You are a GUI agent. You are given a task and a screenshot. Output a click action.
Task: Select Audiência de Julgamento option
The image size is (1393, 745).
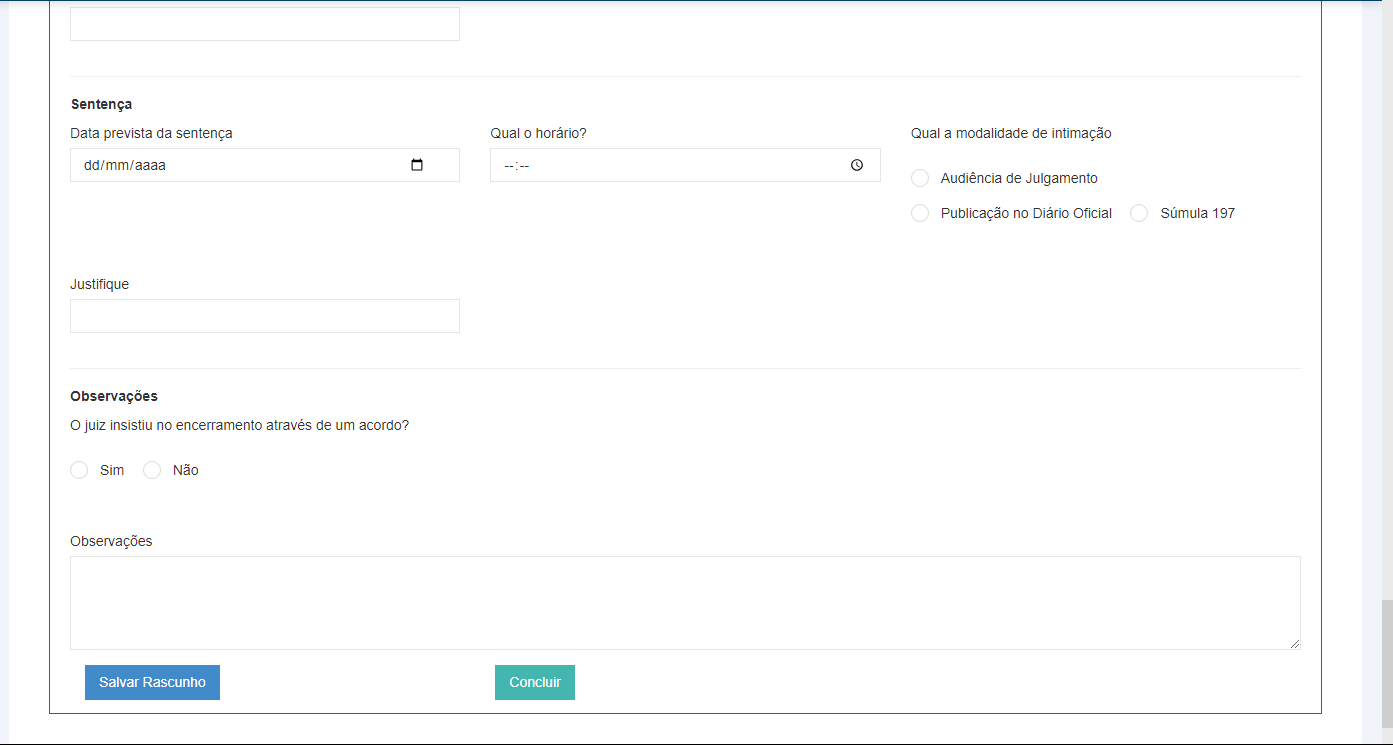[x=920, y=178]
